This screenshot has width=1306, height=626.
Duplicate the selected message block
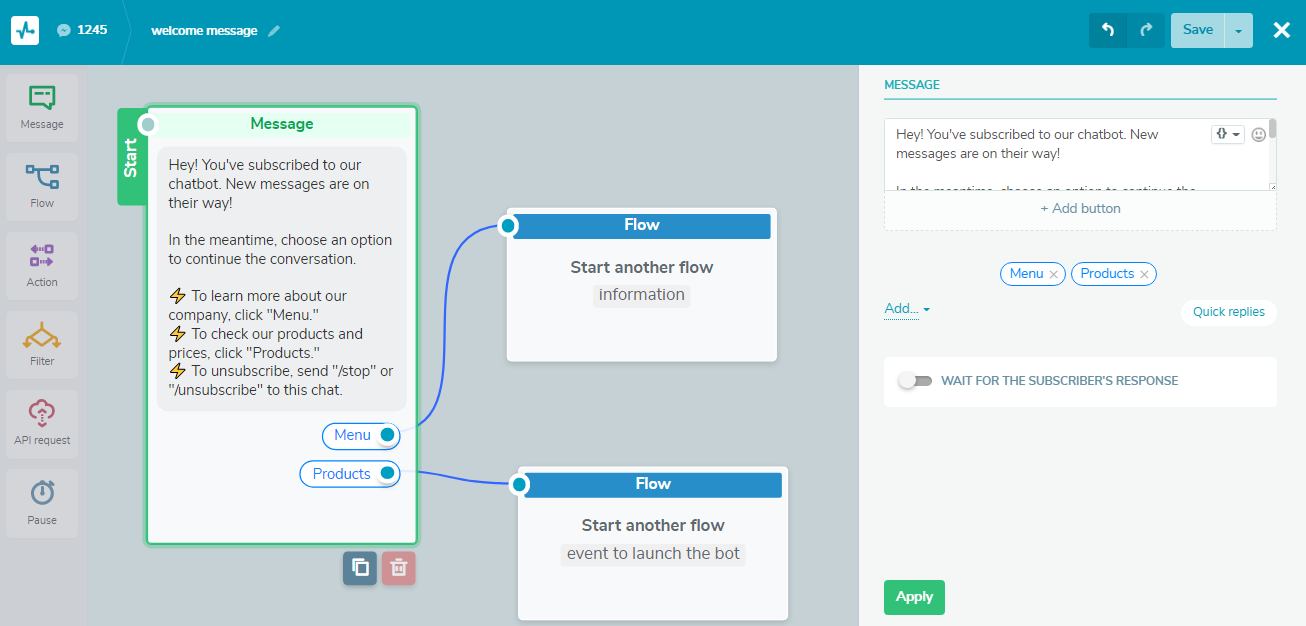coord(360,568)
